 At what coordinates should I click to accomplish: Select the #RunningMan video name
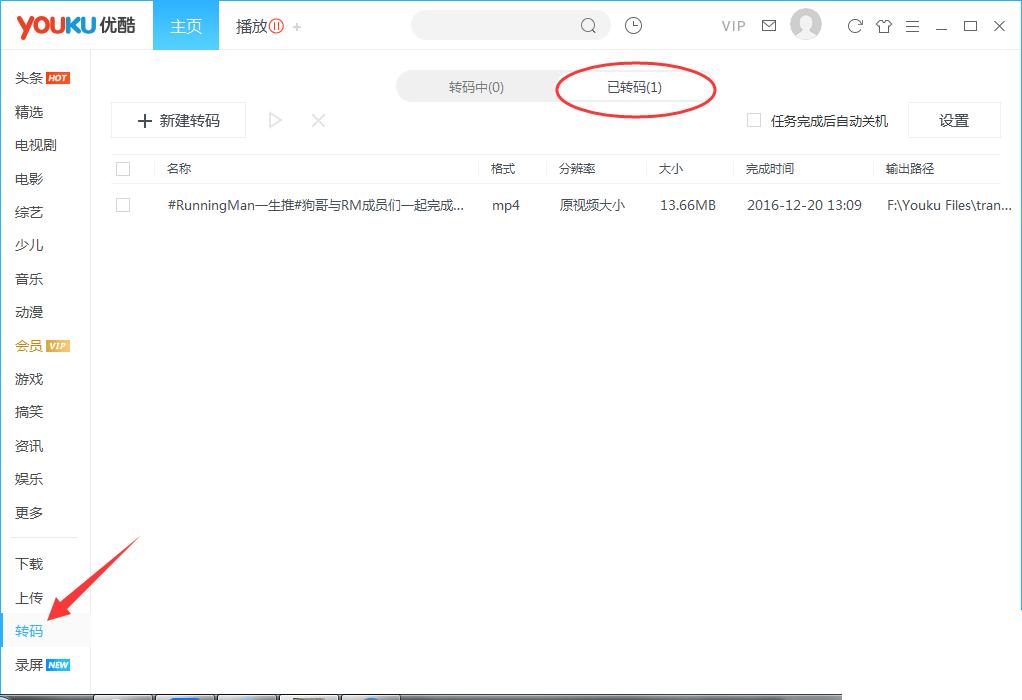coord(315,205)
